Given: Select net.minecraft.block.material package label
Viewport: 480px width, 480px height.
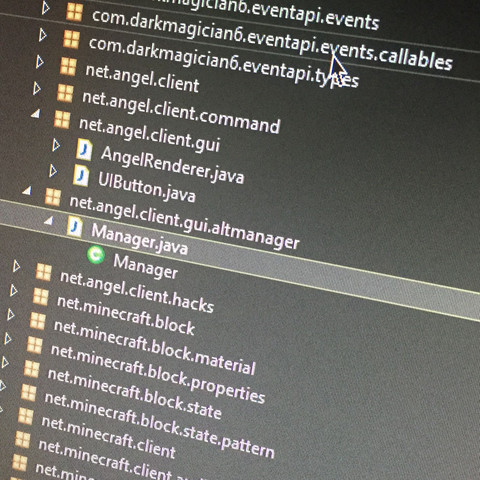Looking at the screenshot, I should pyautogui.click(x=155, y=346).
